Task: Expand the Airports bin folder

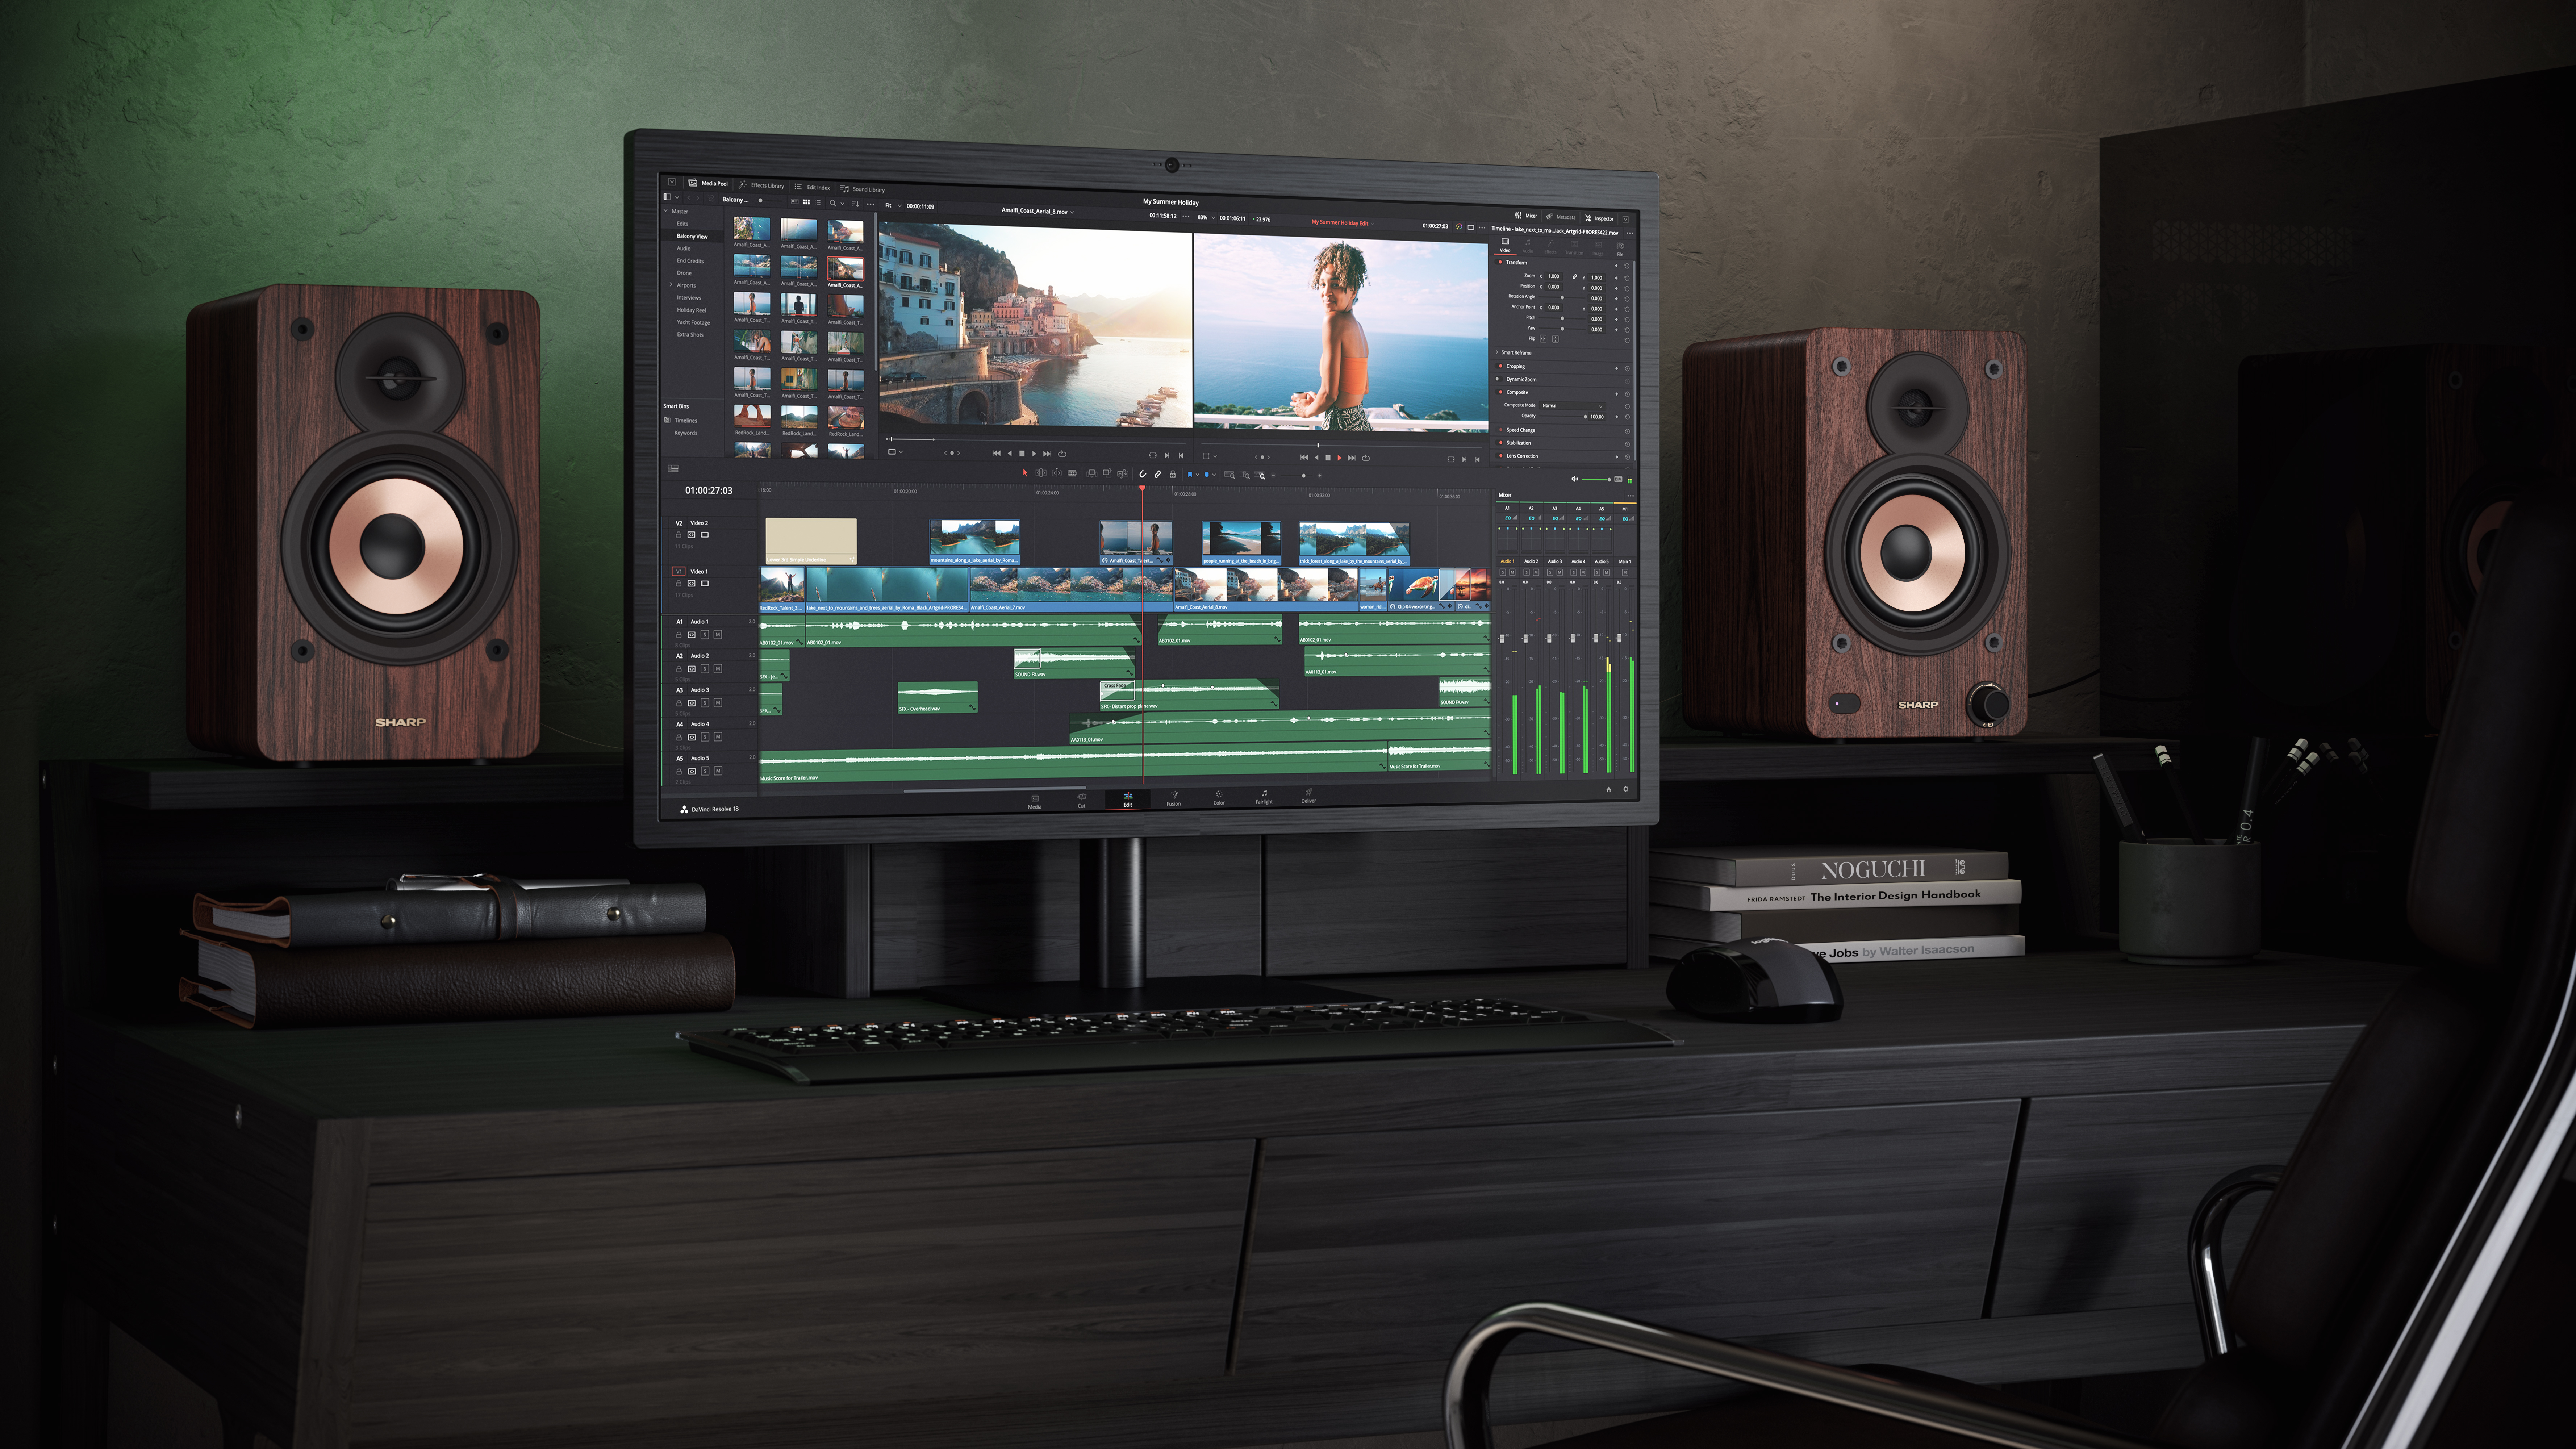Action: tap(670, 285)
